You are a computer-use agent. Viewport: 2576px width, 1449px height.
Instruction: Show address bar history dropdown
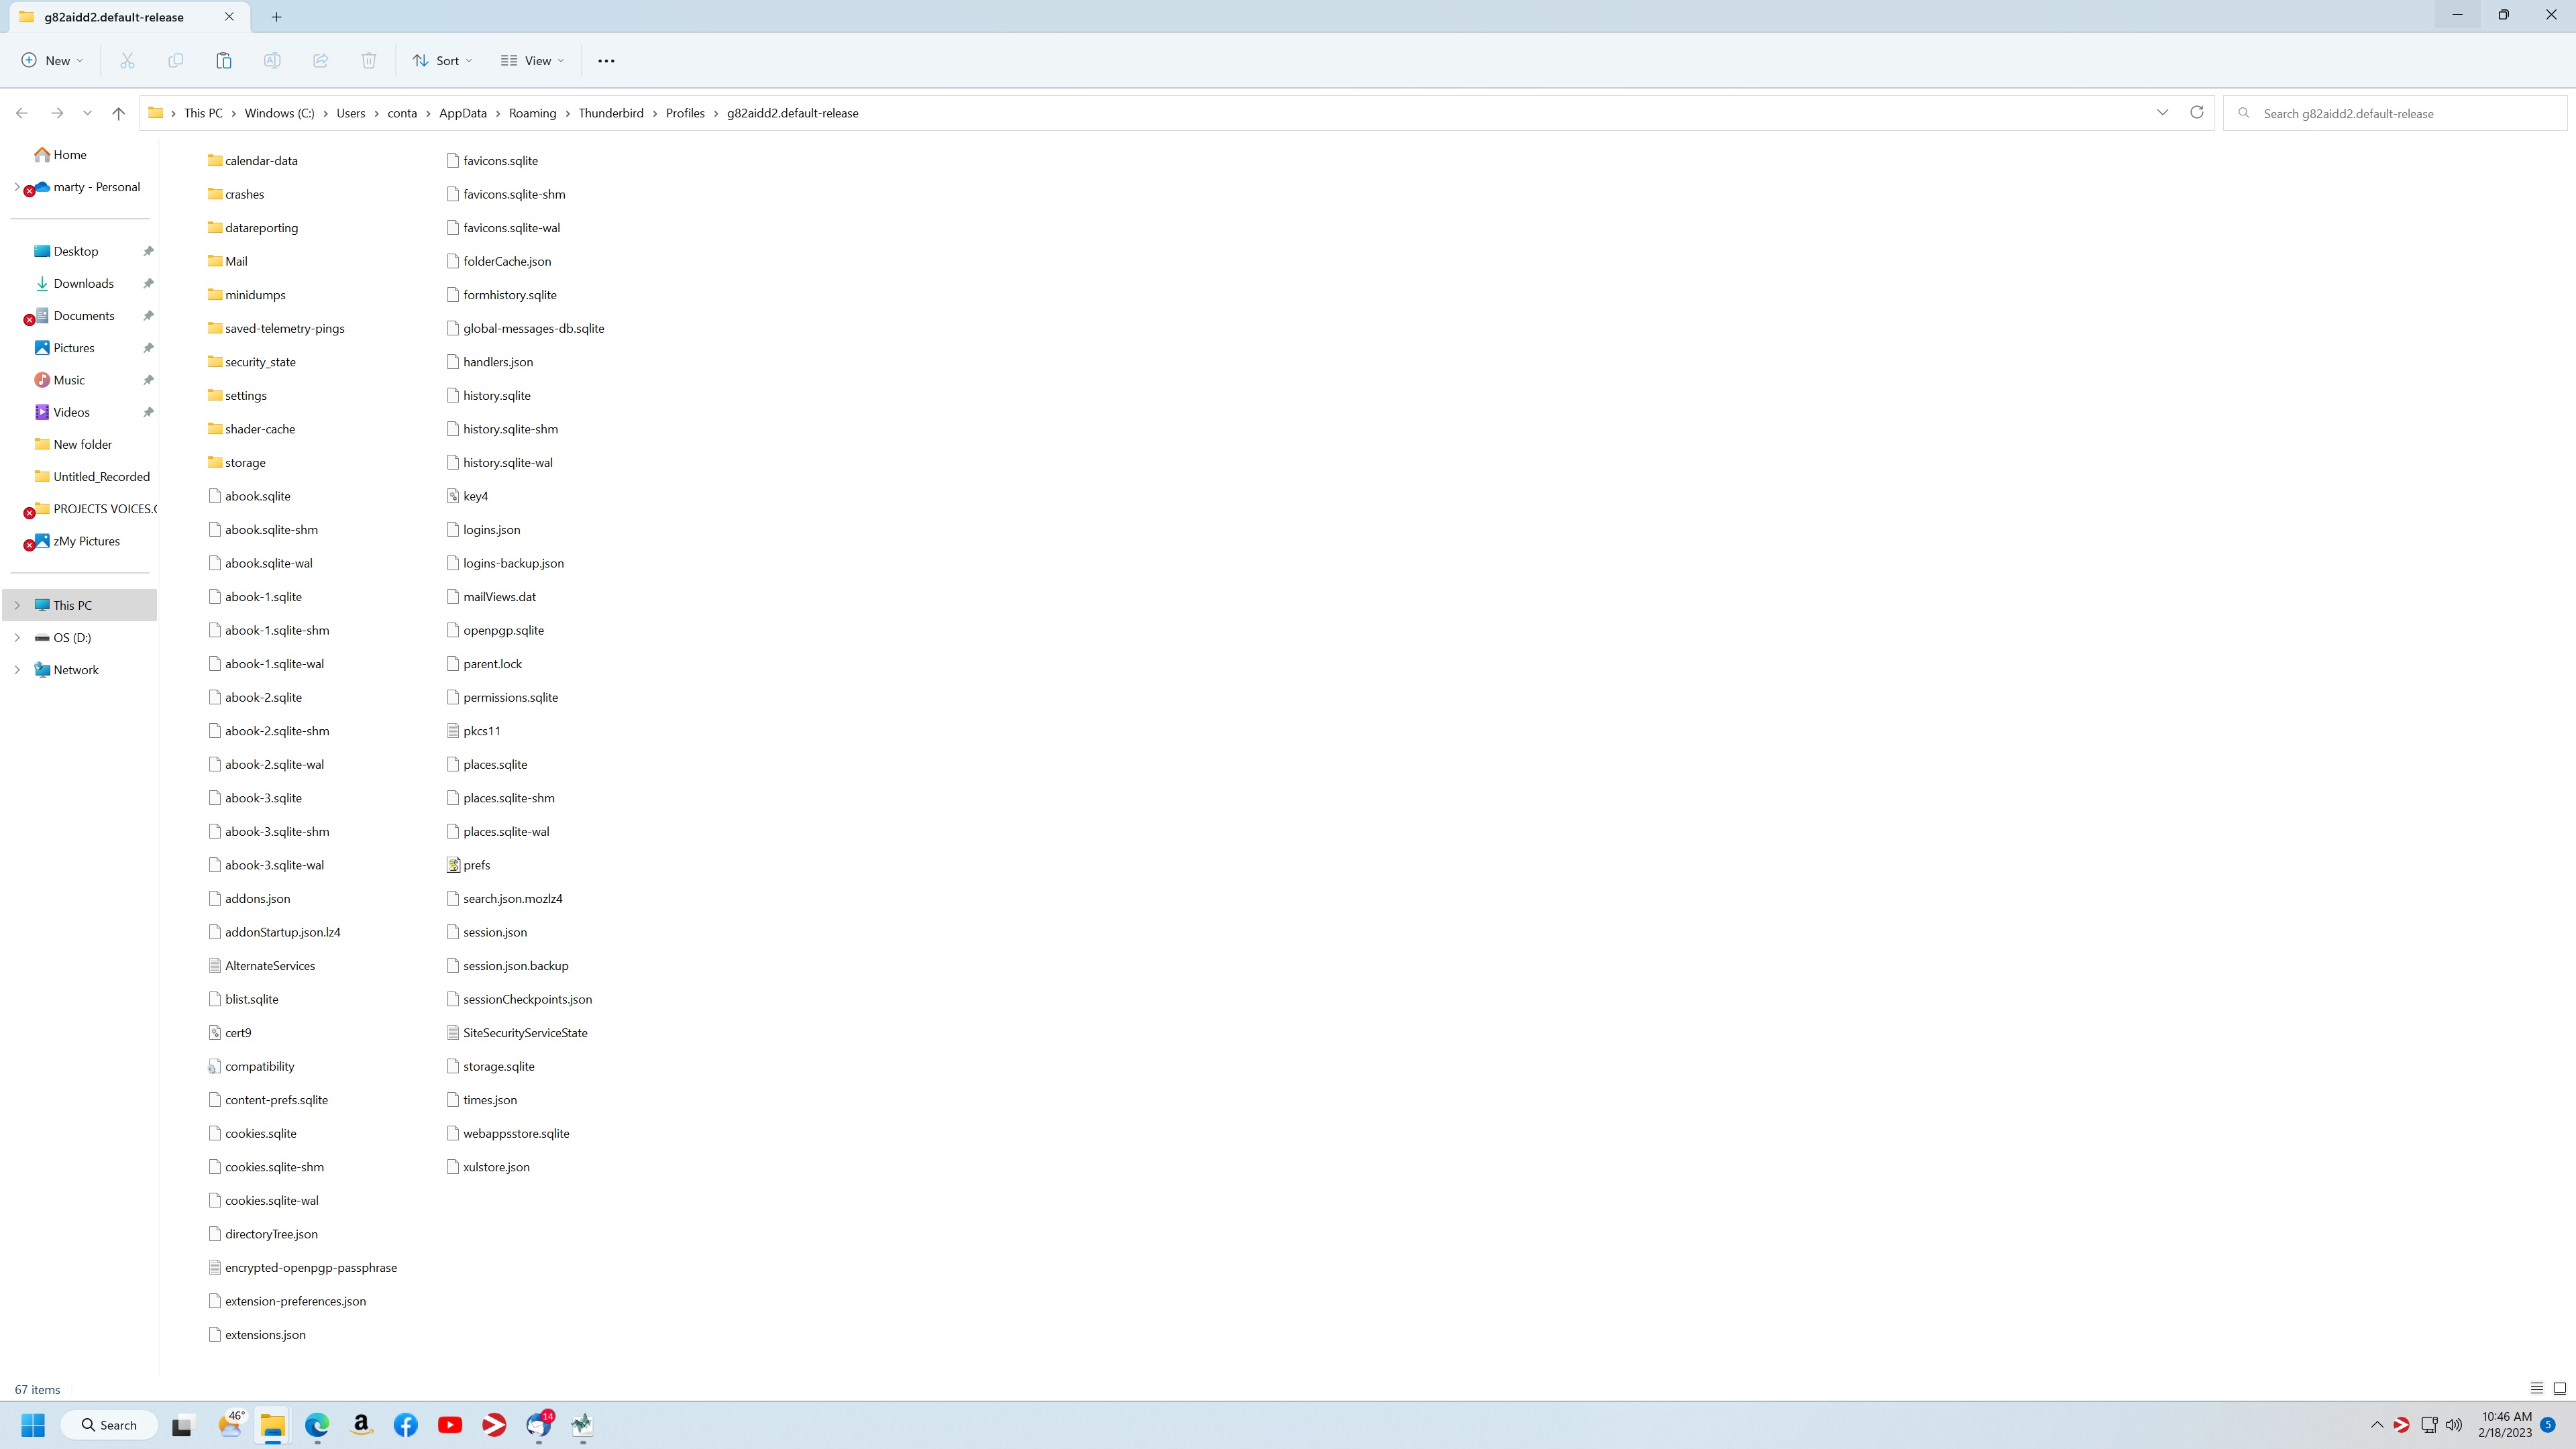[2162, 113]
